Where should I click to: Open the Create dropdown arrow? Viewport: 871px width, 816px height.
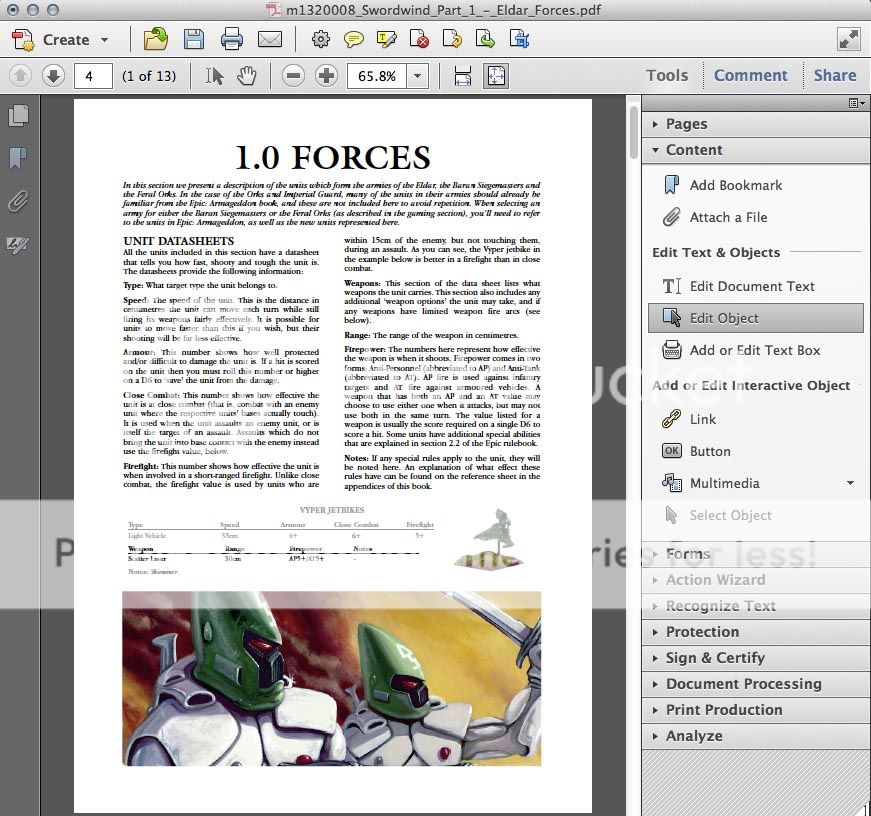(x=104, y=40)
